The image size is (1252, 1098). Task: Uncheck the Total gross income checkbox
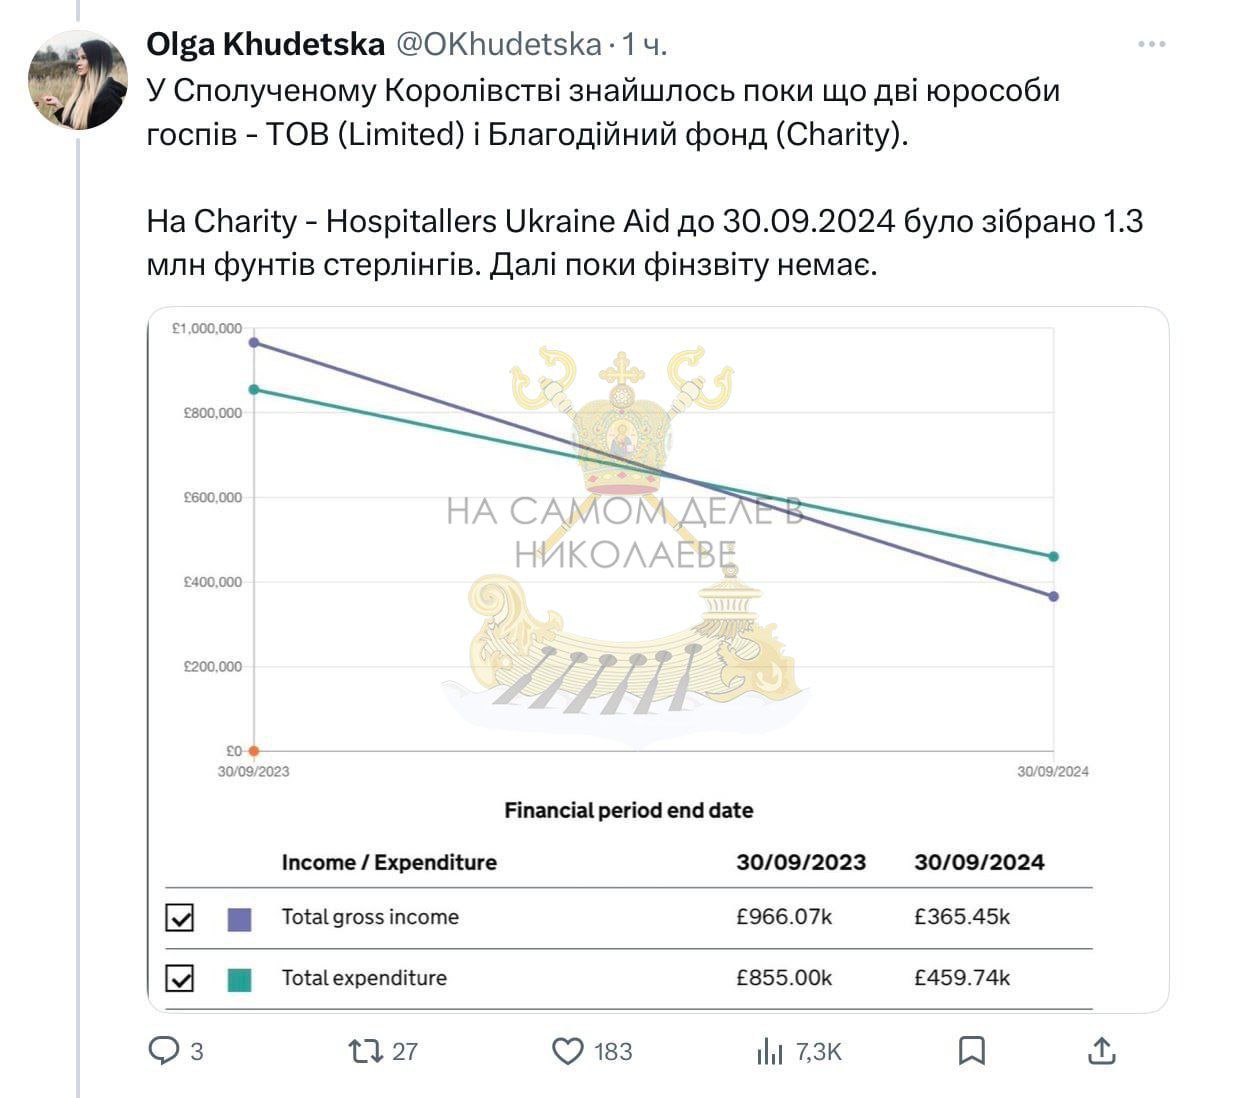pos(180,918)
